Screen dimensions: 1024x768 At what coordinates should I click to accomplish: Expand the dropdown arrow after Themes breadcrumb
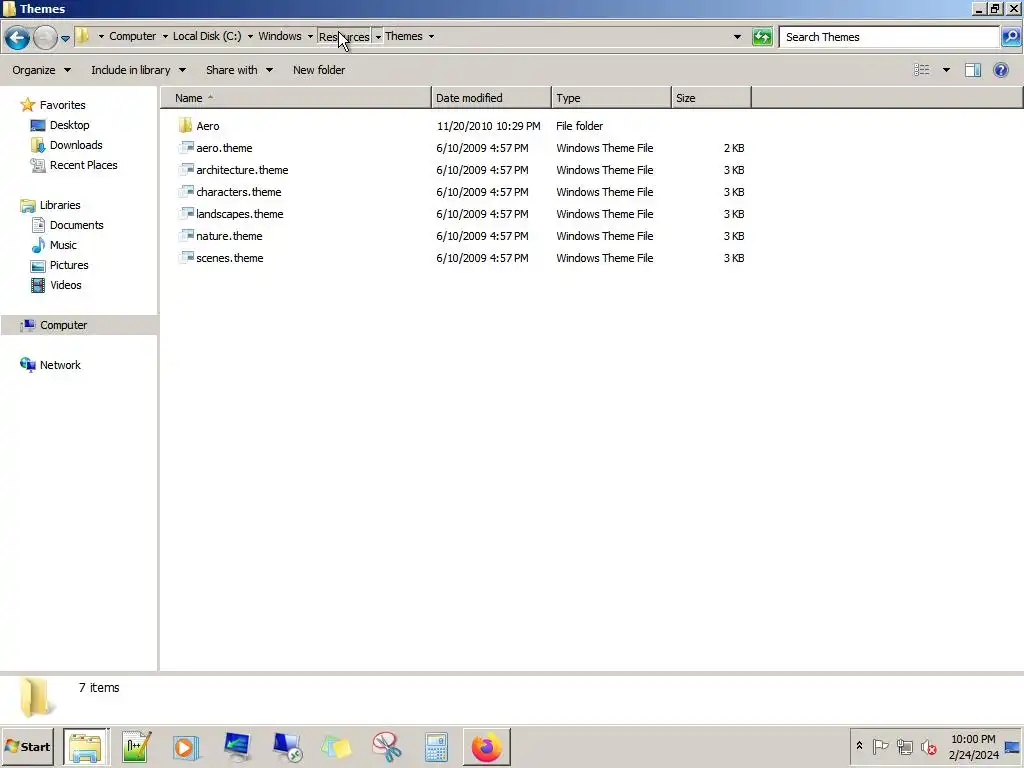point(431,37)
